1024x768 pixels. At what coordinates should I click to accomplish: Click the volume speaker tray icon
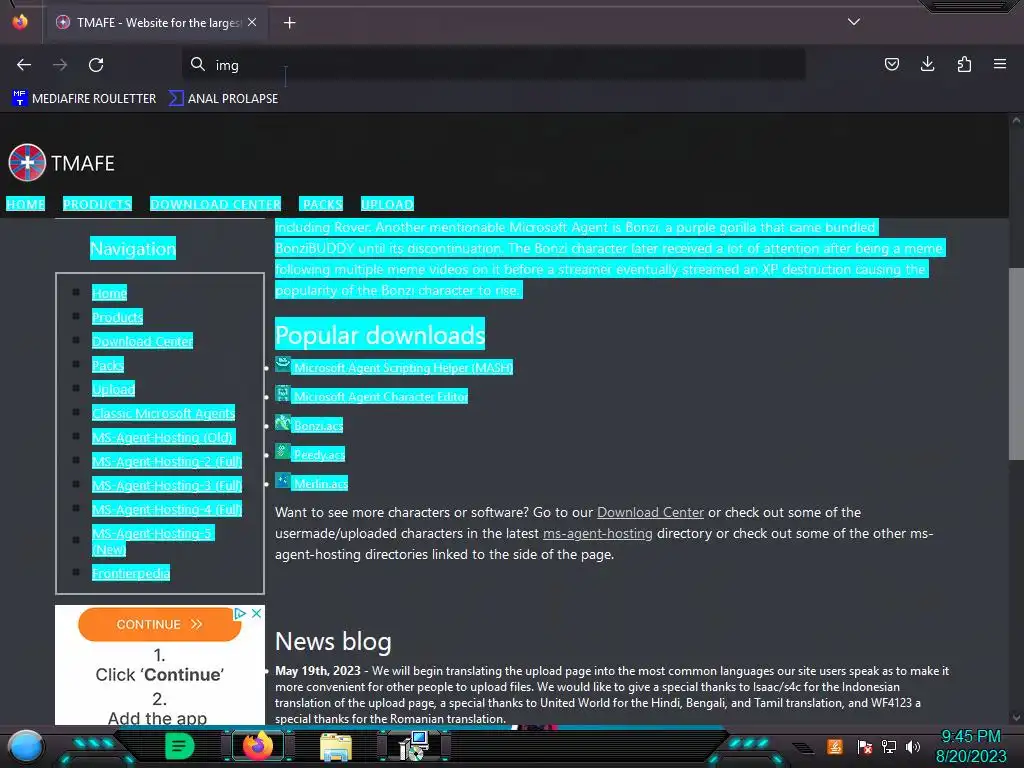click(x=913, y=746)
